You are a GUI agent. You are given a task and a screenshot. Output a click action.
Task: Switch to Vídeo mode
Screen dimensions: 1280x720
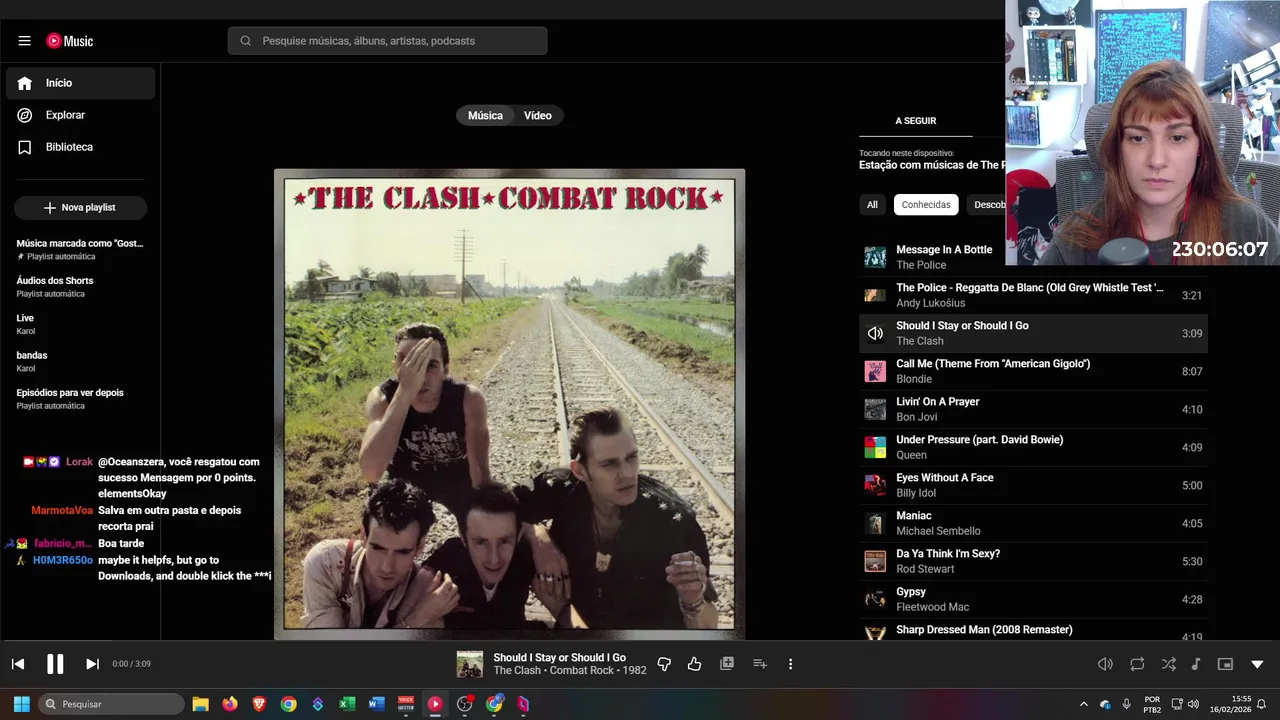538,115
